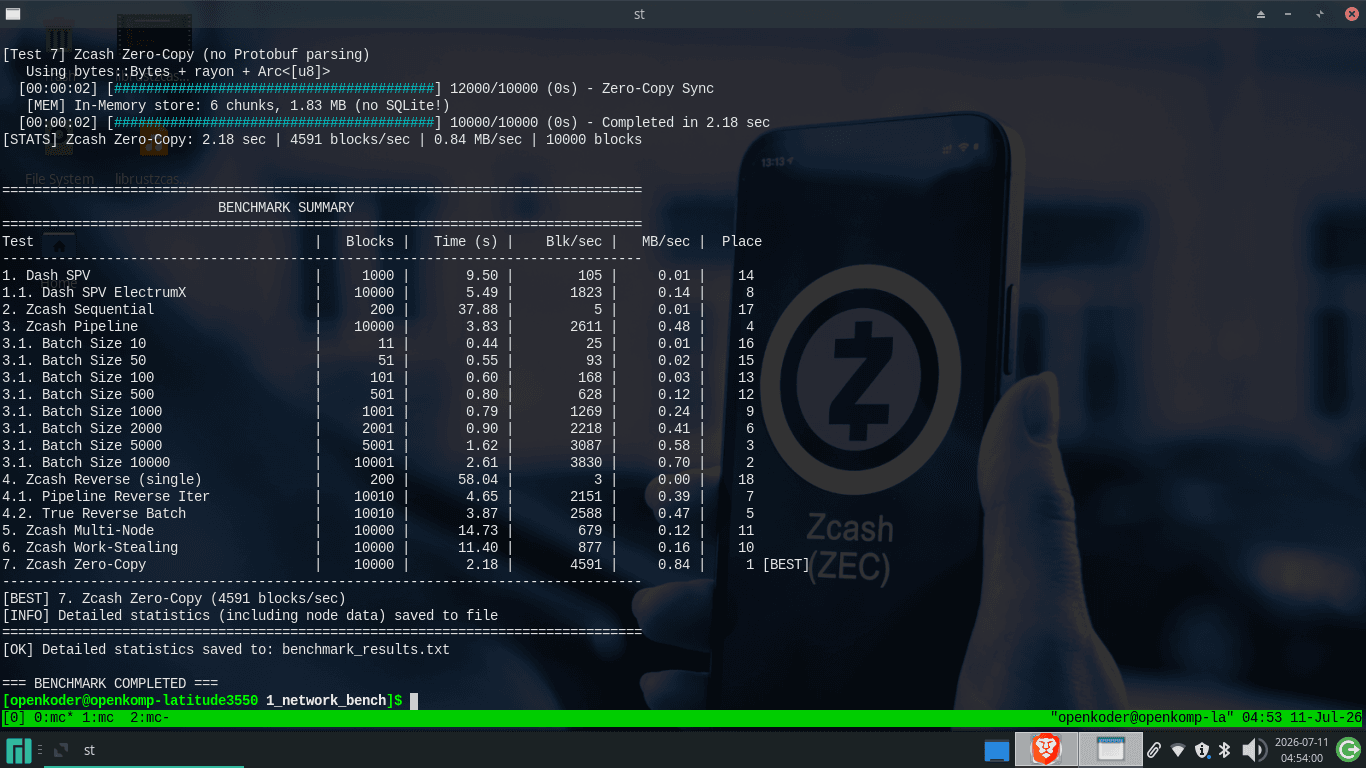
Task: Open the Wi-Fi network tray icon
Action: 1178,750
